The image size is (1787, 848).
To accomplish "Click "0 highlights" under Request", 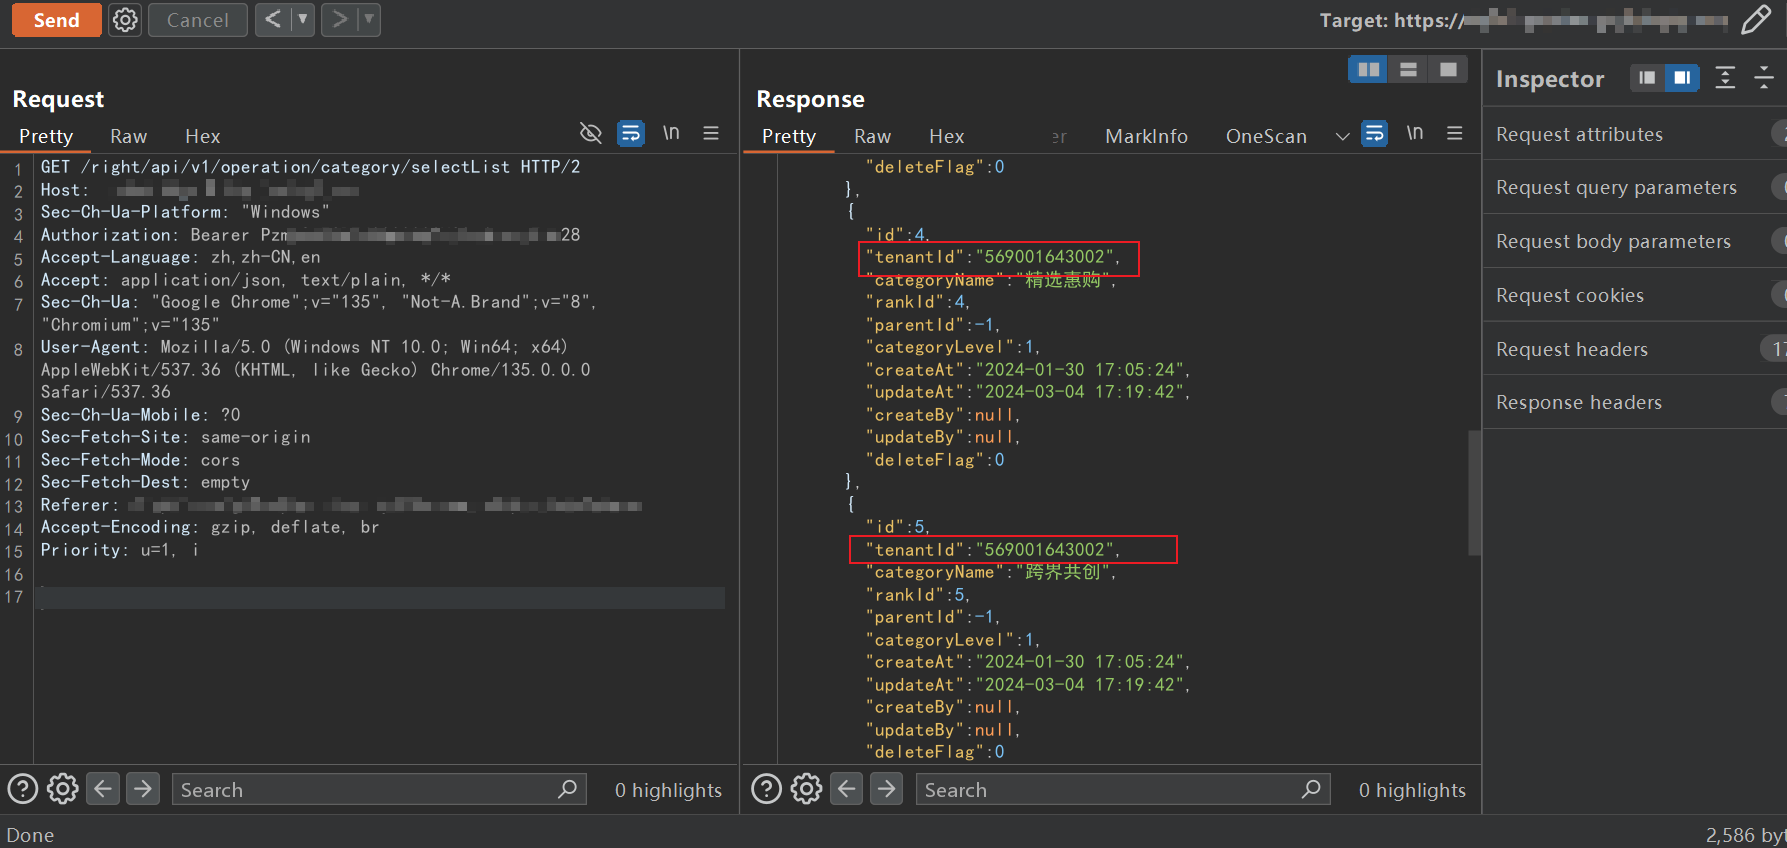I will pyautogui.click(x=668, y=790).
